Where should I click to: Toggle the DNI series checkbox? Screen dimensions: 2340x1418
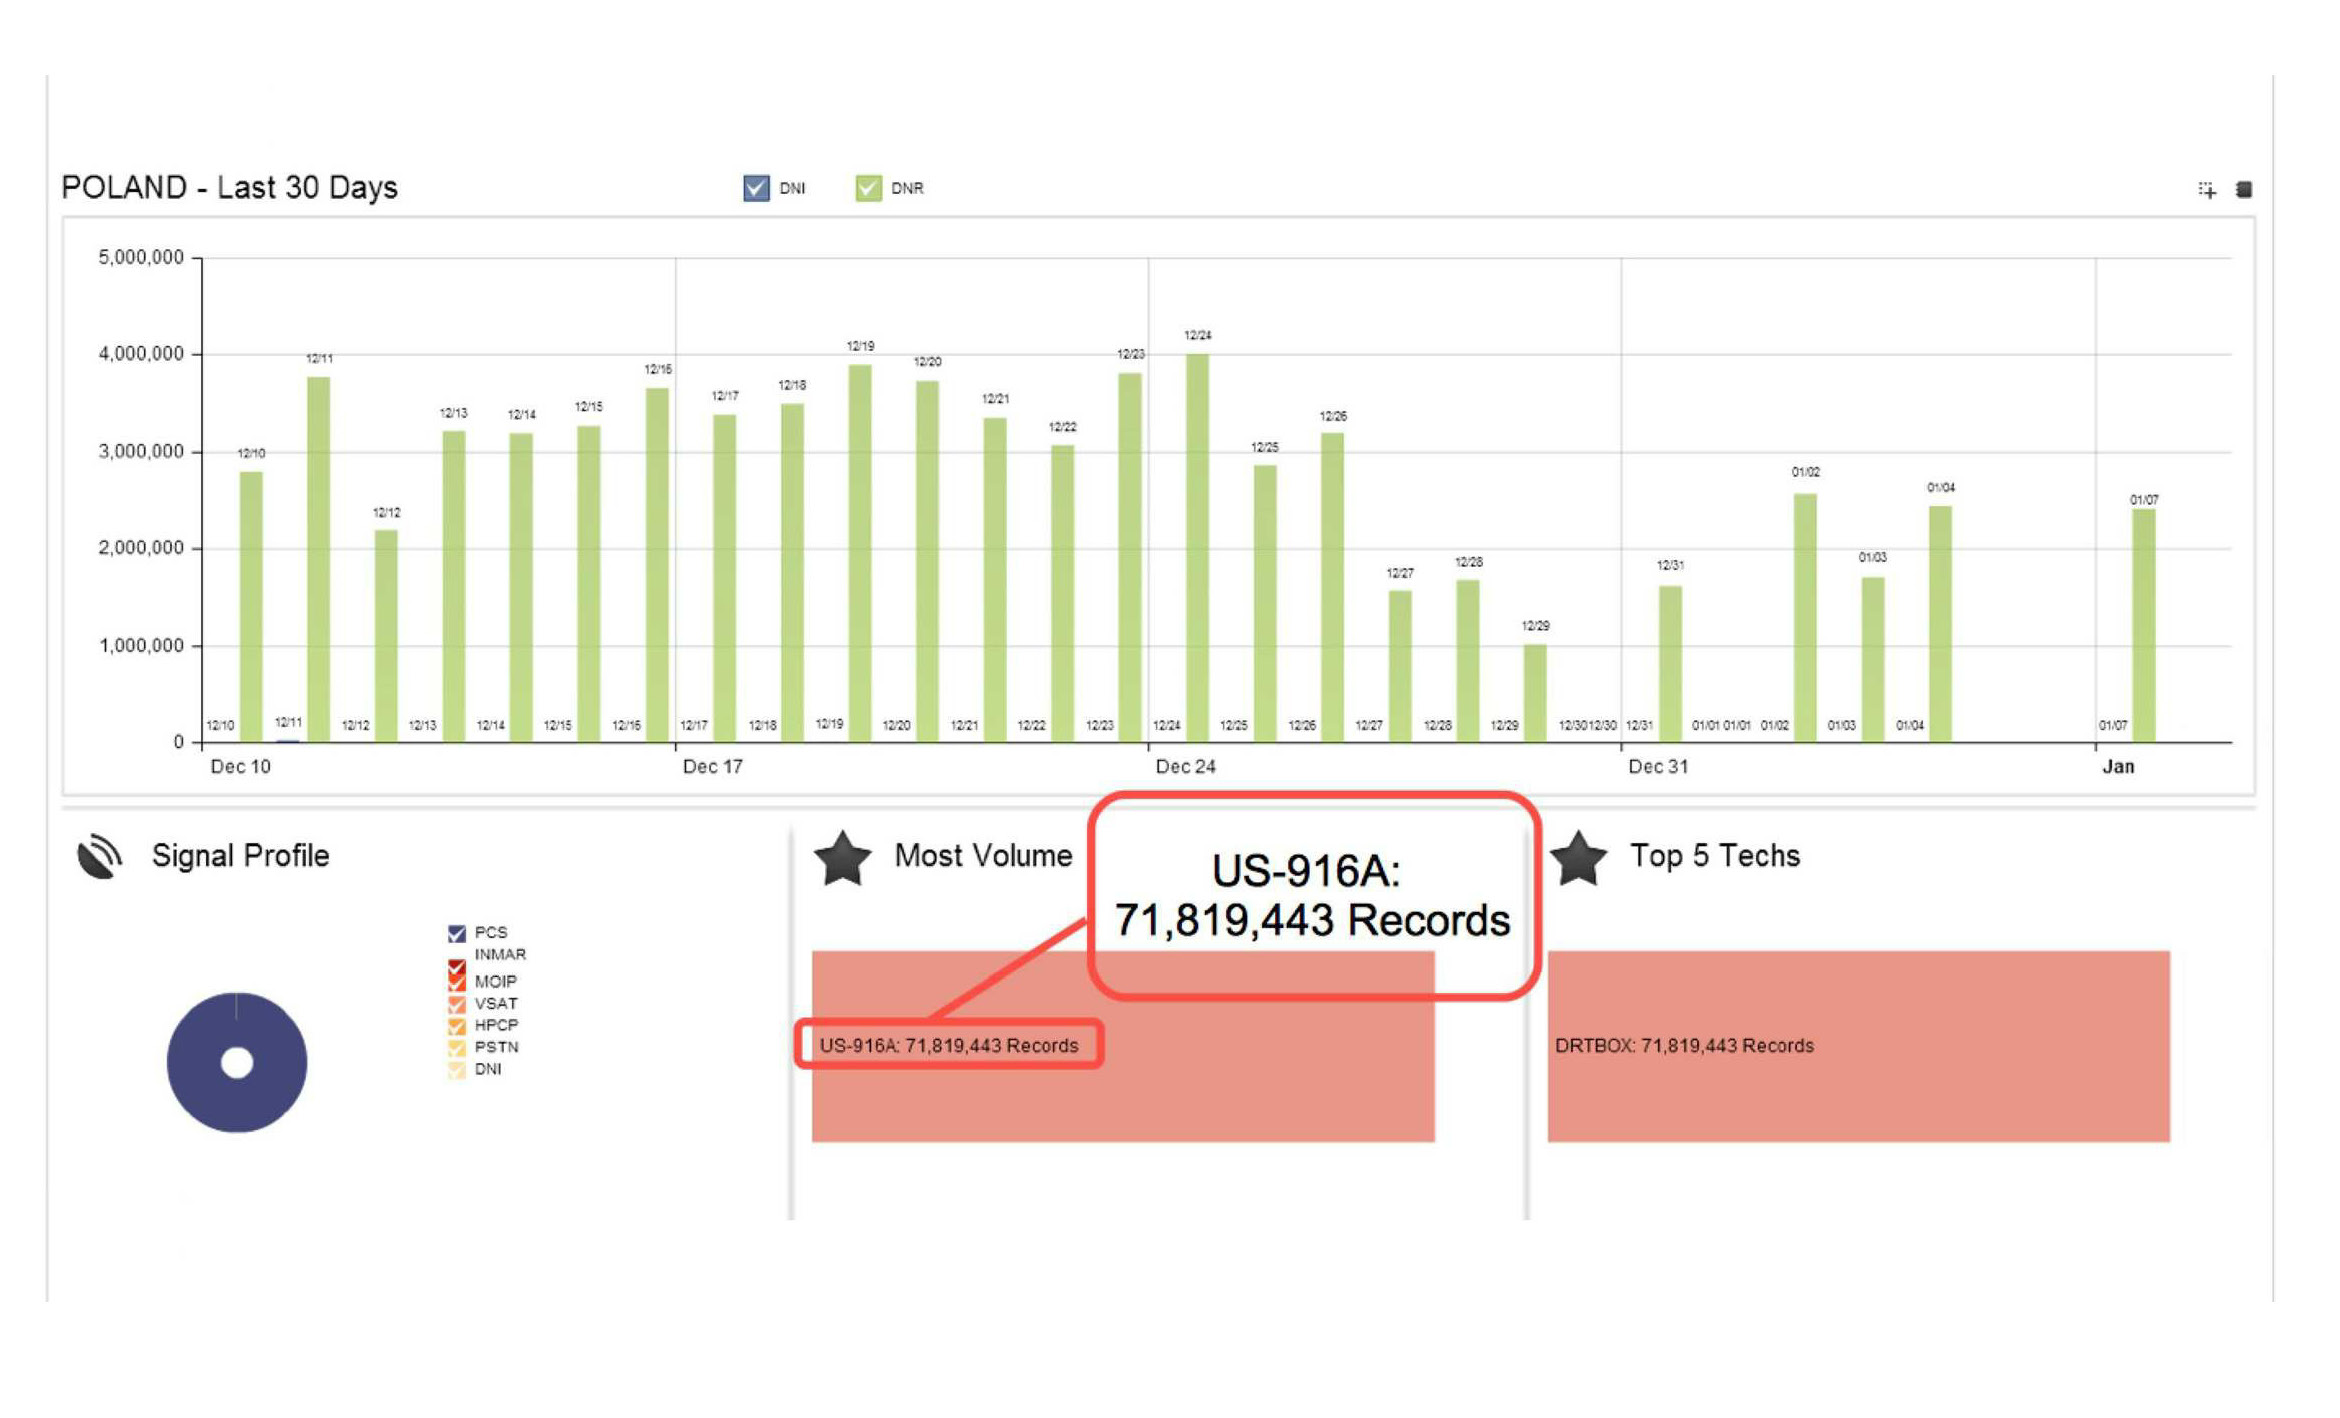click(x=756, y=188)
